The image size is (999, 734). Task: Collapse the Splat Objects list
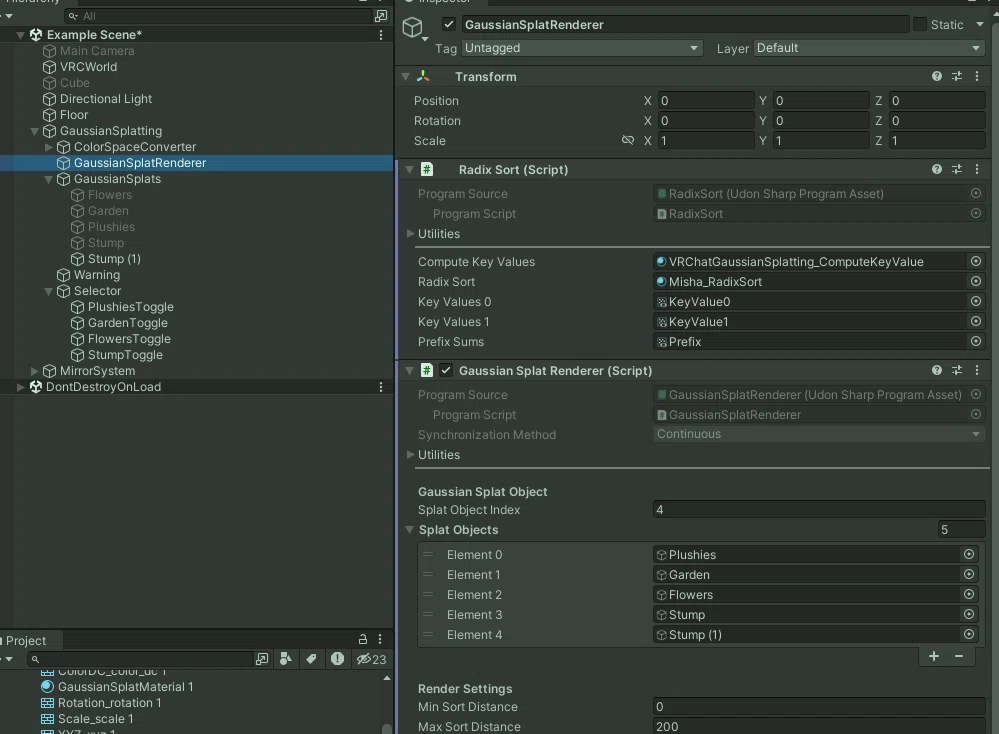[410, 529]
